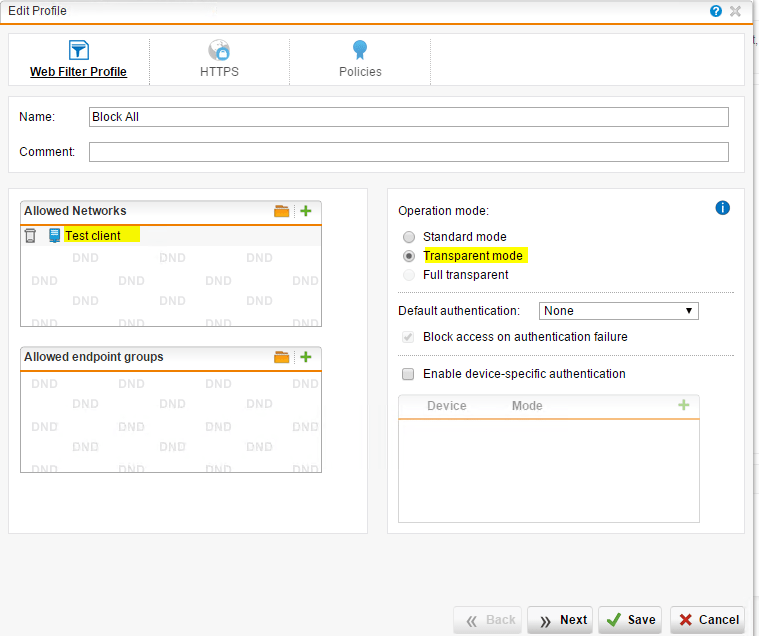
Task: Click the Policies ribbon icon
Action: click(x=360, y=49)
